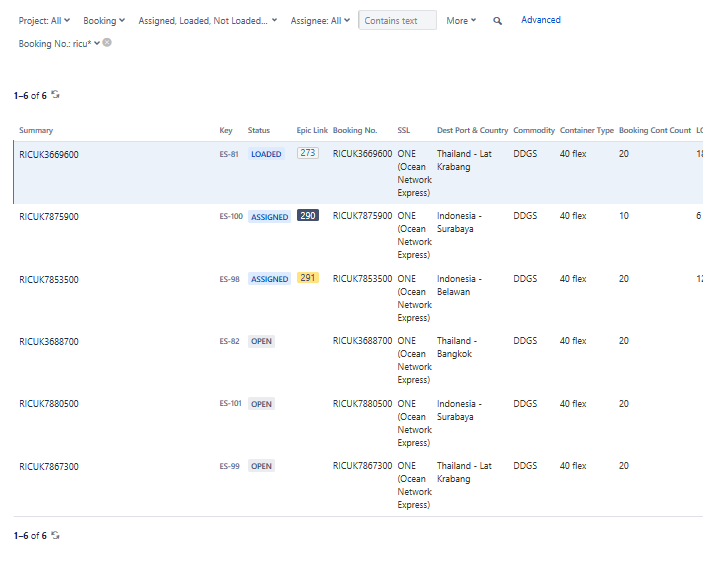Open epic link badge 290
Image resolution: width=703 pixels, height=566 pixels.
(308, 216)
